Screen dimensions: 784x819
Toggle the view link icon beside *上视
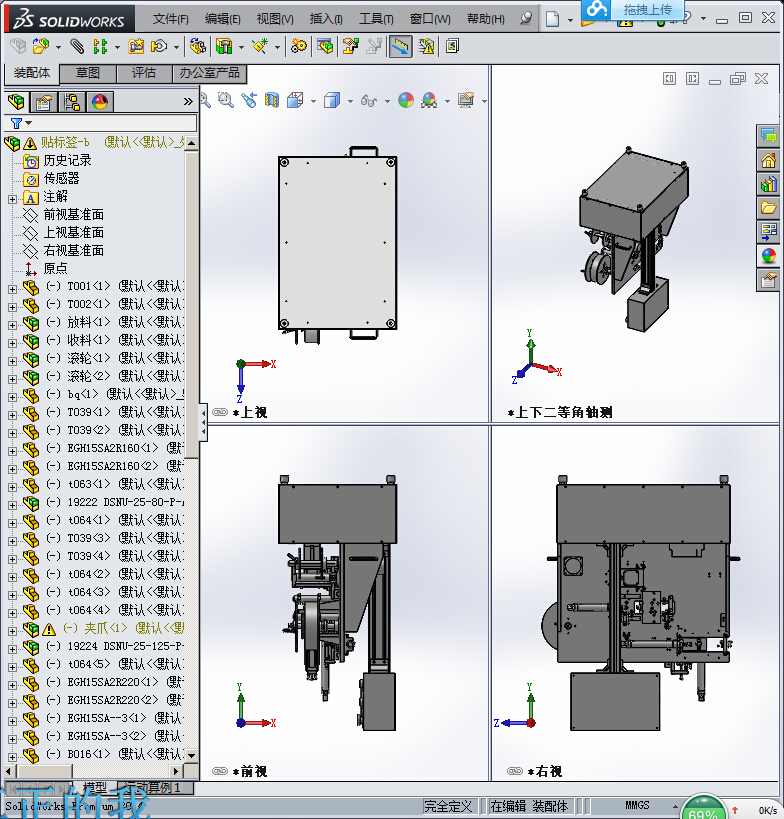pyautogui.click(x=220, y=411)
